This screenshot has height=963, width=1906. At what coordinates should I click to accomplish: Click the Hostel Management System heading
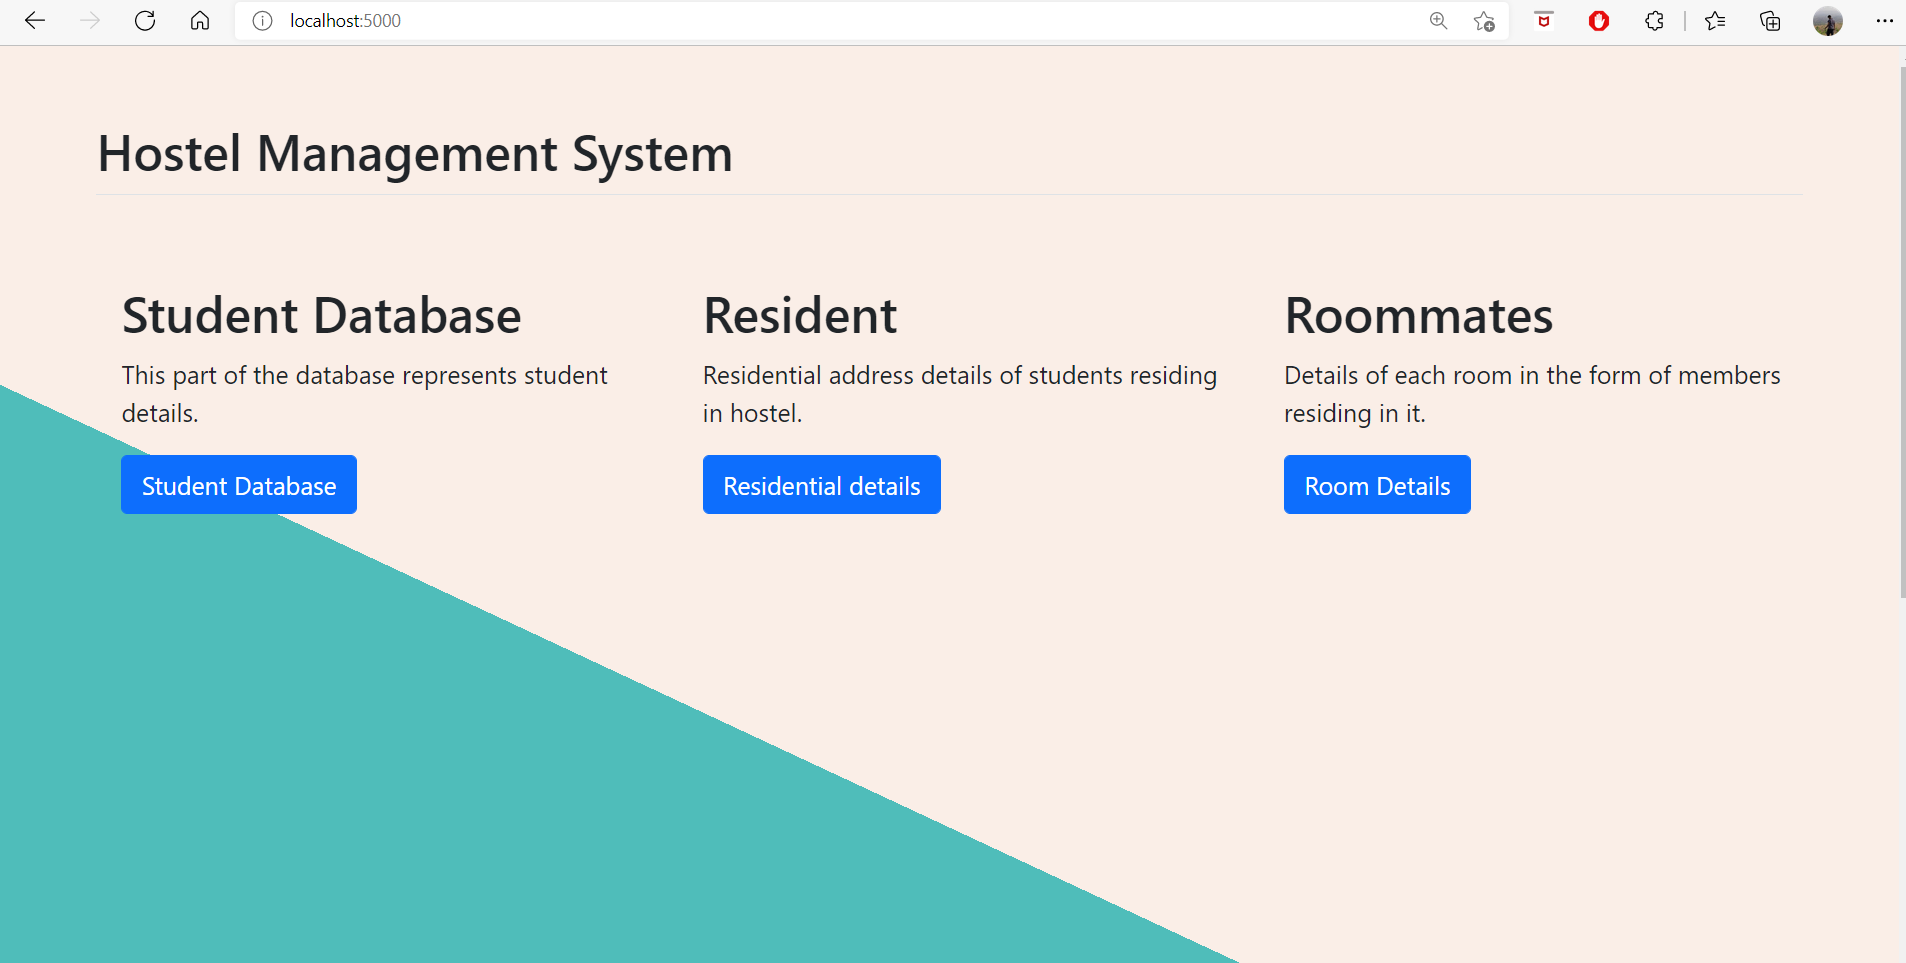(x=415, y=154)
